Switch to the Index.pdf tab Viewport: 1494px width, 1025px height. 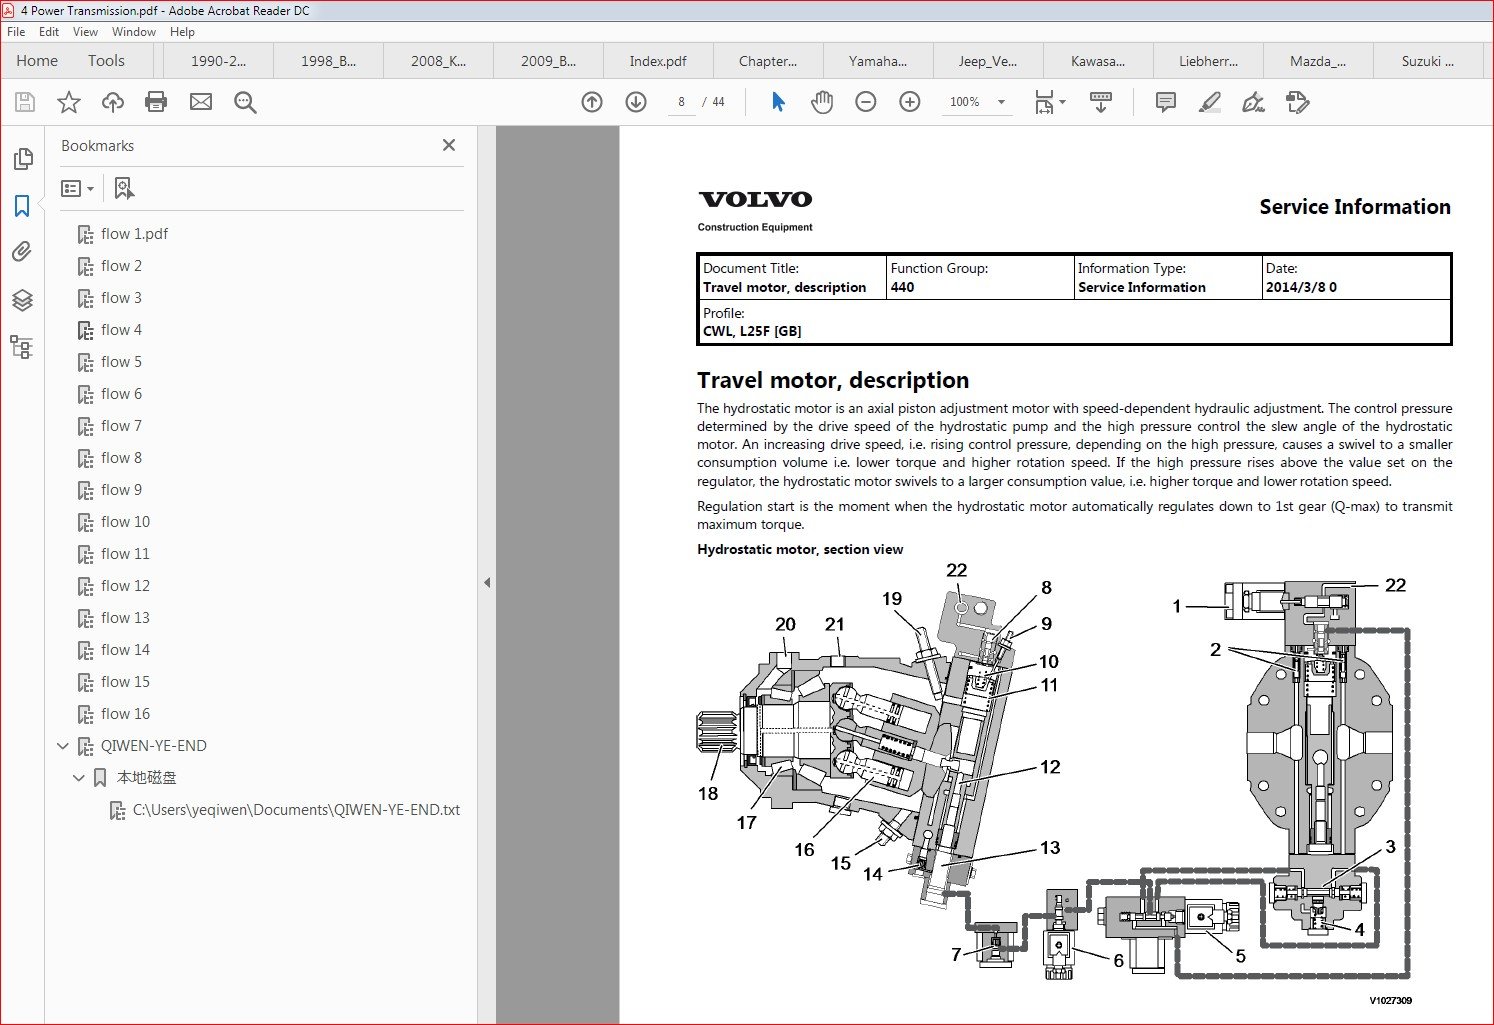tap(658, 61)
